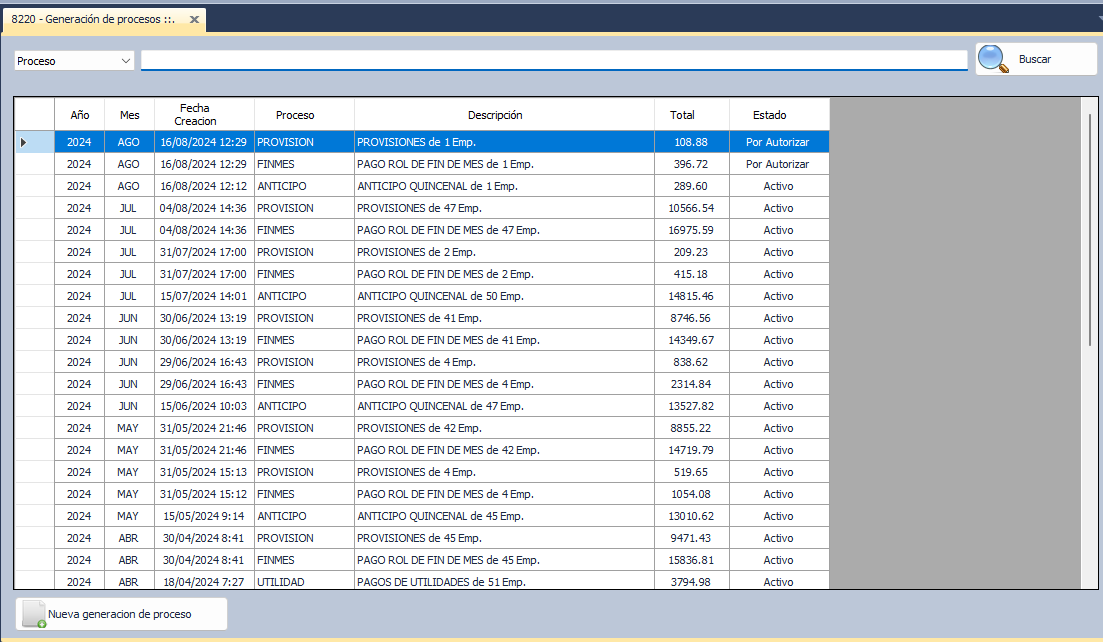The width and height of the screenshot is (1103, 642).
Task: Sort by the Año column header
Action: [x=79, y=115]
